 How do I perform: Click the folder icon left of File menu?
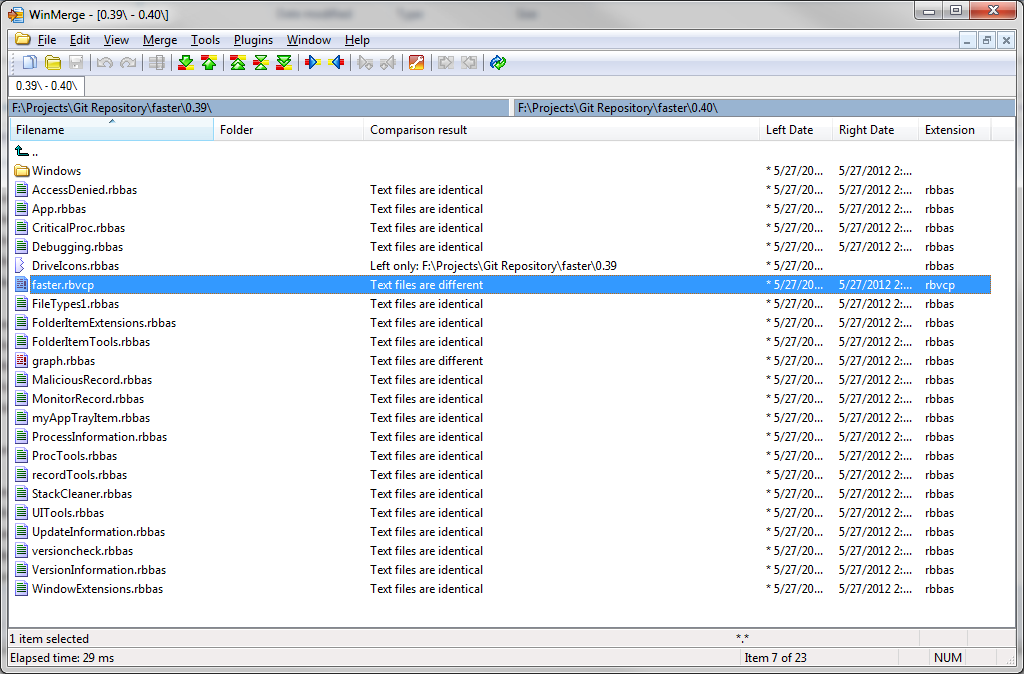pos(23,39)
